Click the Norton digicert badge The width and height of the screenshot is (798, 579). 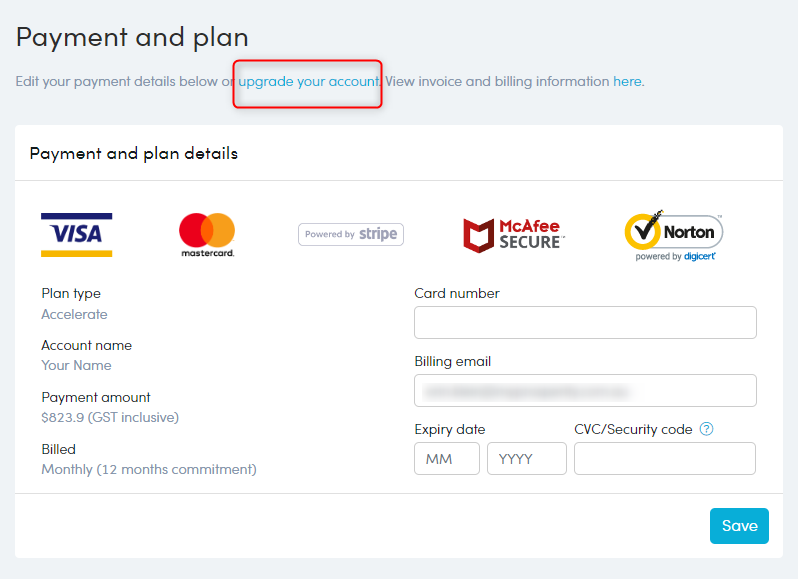point(674,236)
